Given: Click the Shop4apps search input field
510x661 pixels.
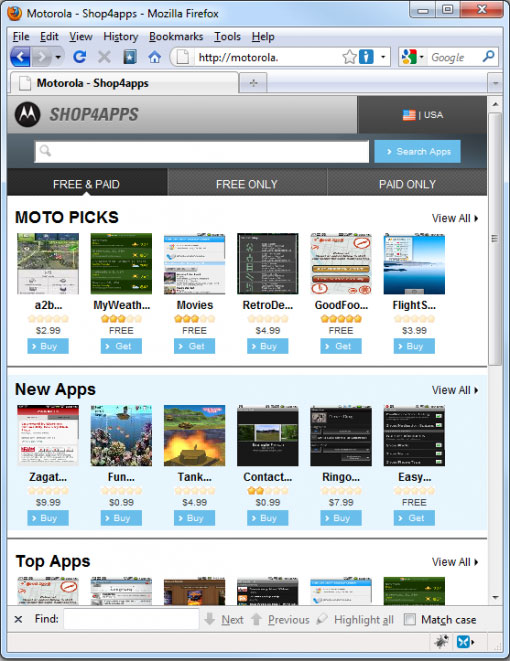Looking at the screenshot, I should click(201, 151).
